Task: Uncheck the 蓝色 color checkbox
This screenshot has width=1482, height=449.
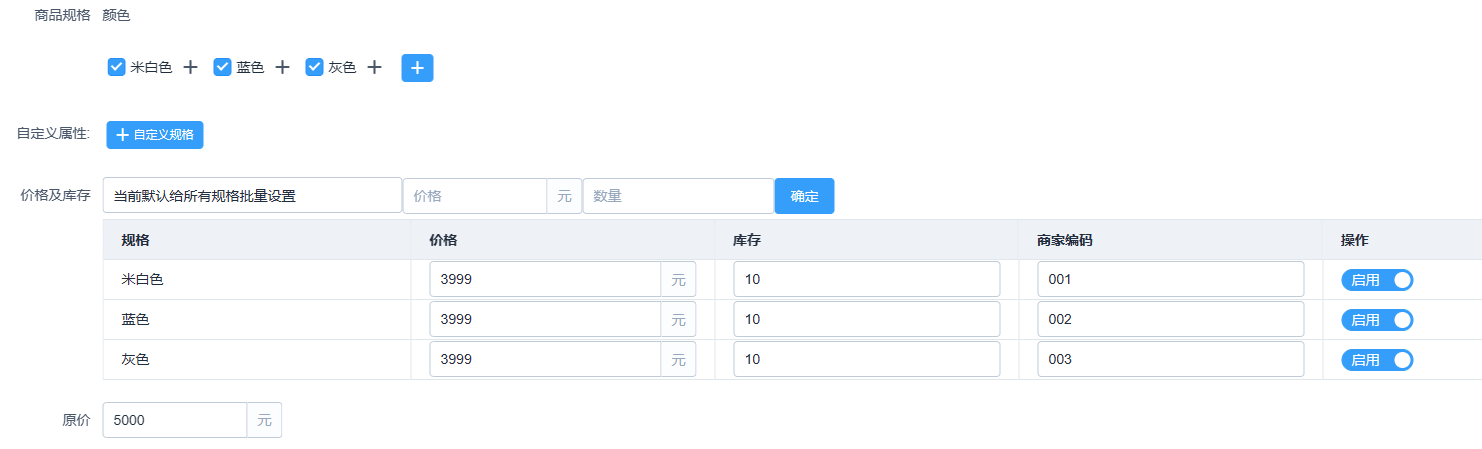Action: pyautogui.click(x=222, y=67)
